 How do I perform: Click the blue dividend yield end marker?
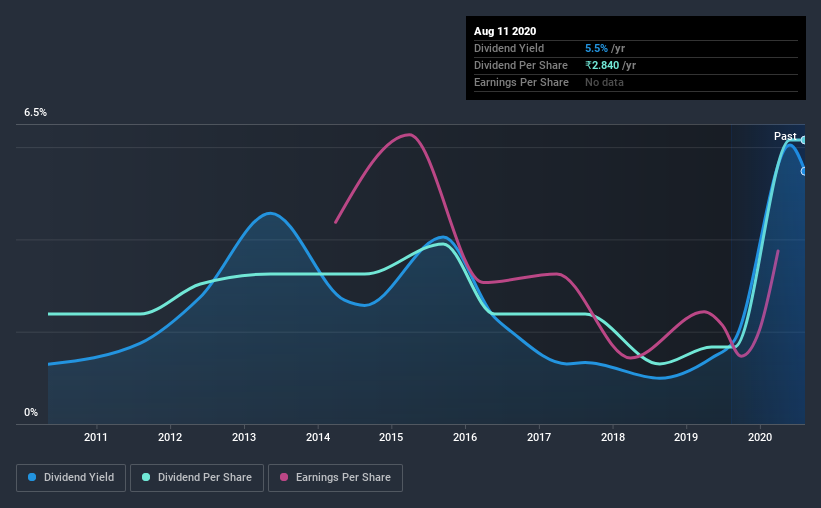tap(803, 171)
